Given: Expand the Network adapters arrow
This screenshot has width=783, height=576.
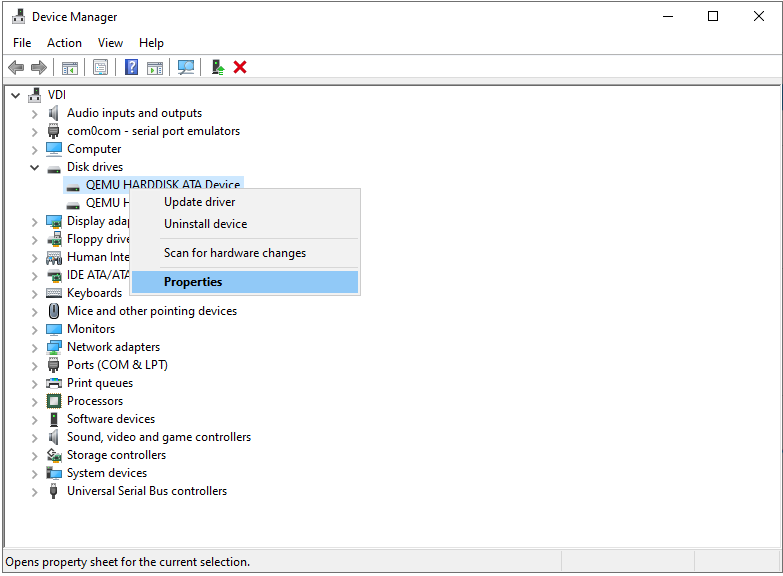Looking at the screenshot, I should pyautogui.click(x=34, y=348).
